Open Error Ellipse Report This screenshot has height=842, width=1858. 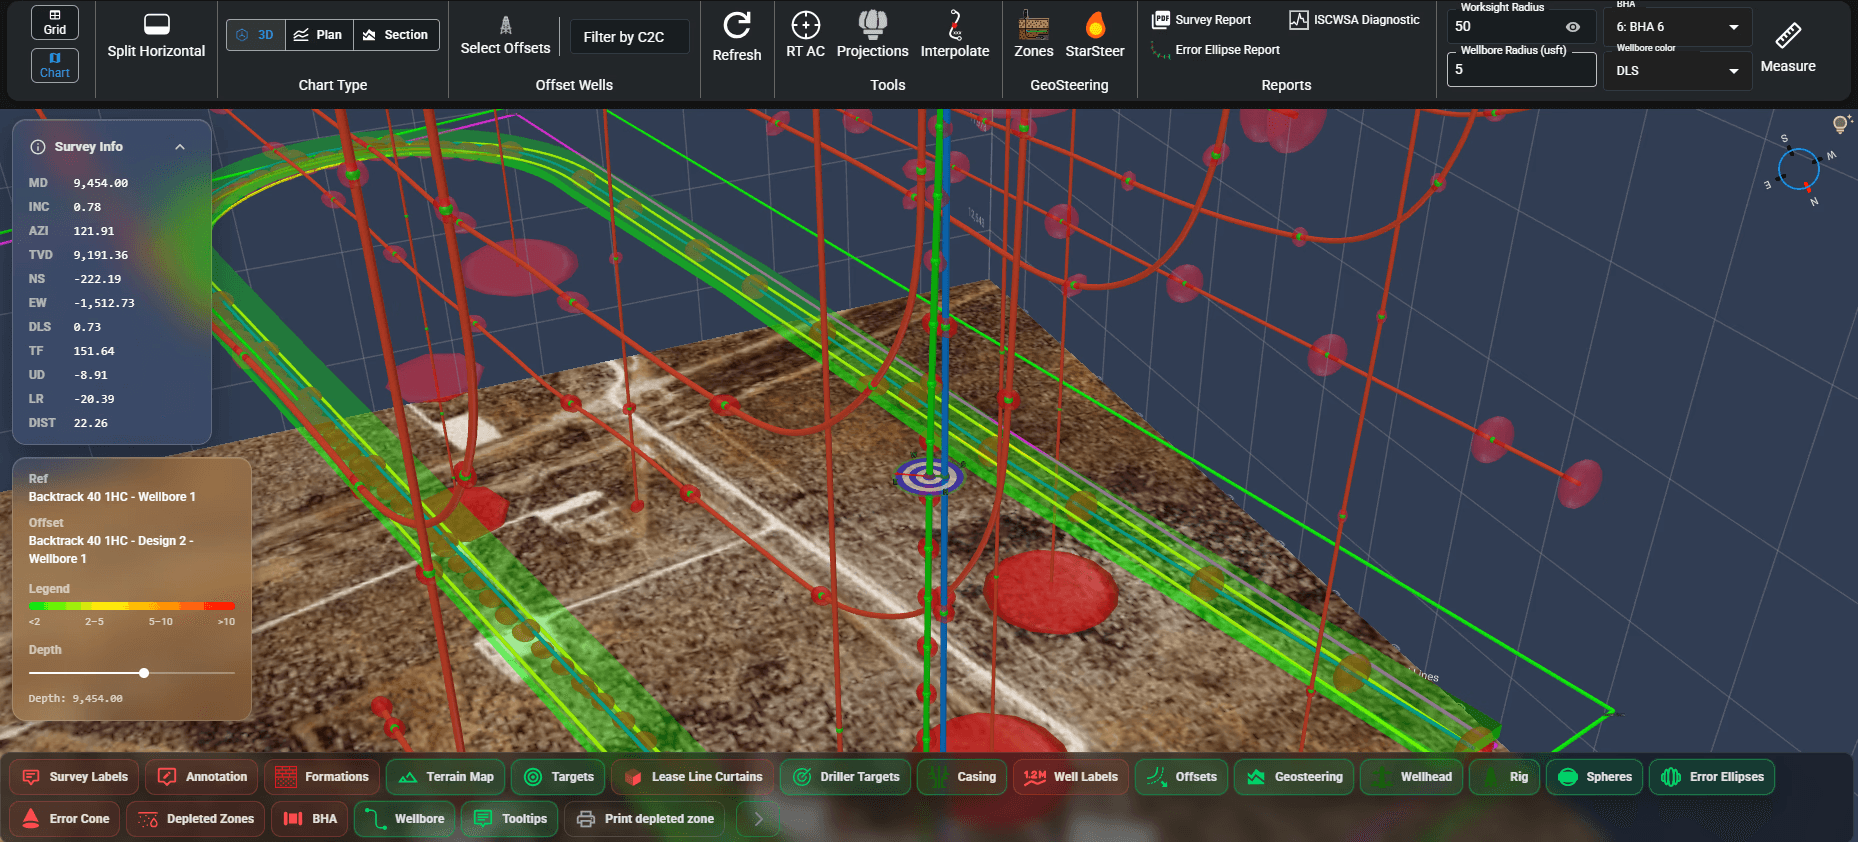pyautogui.click(x=1215, y=50)
